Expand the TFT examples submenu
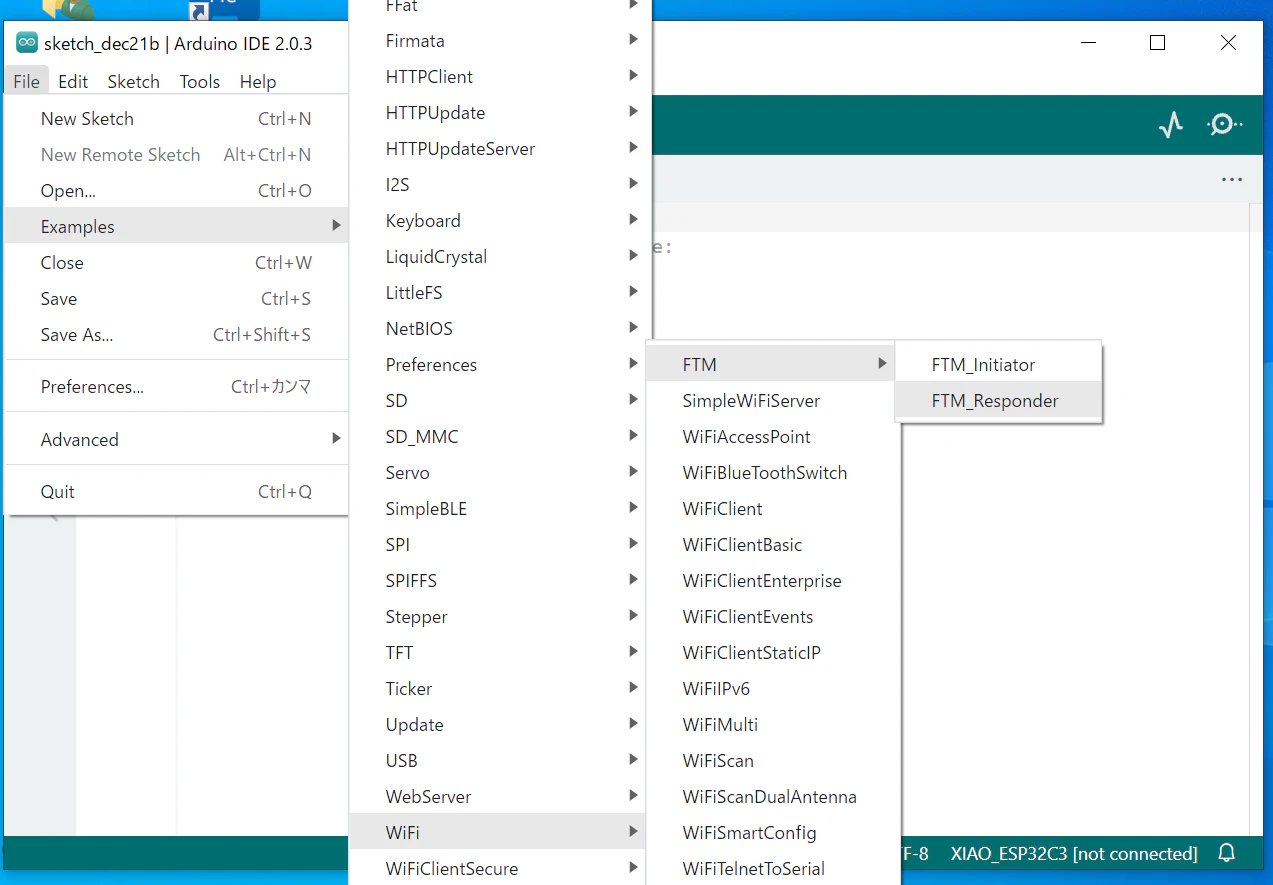The image size is (1273, 885). point(500,653)
